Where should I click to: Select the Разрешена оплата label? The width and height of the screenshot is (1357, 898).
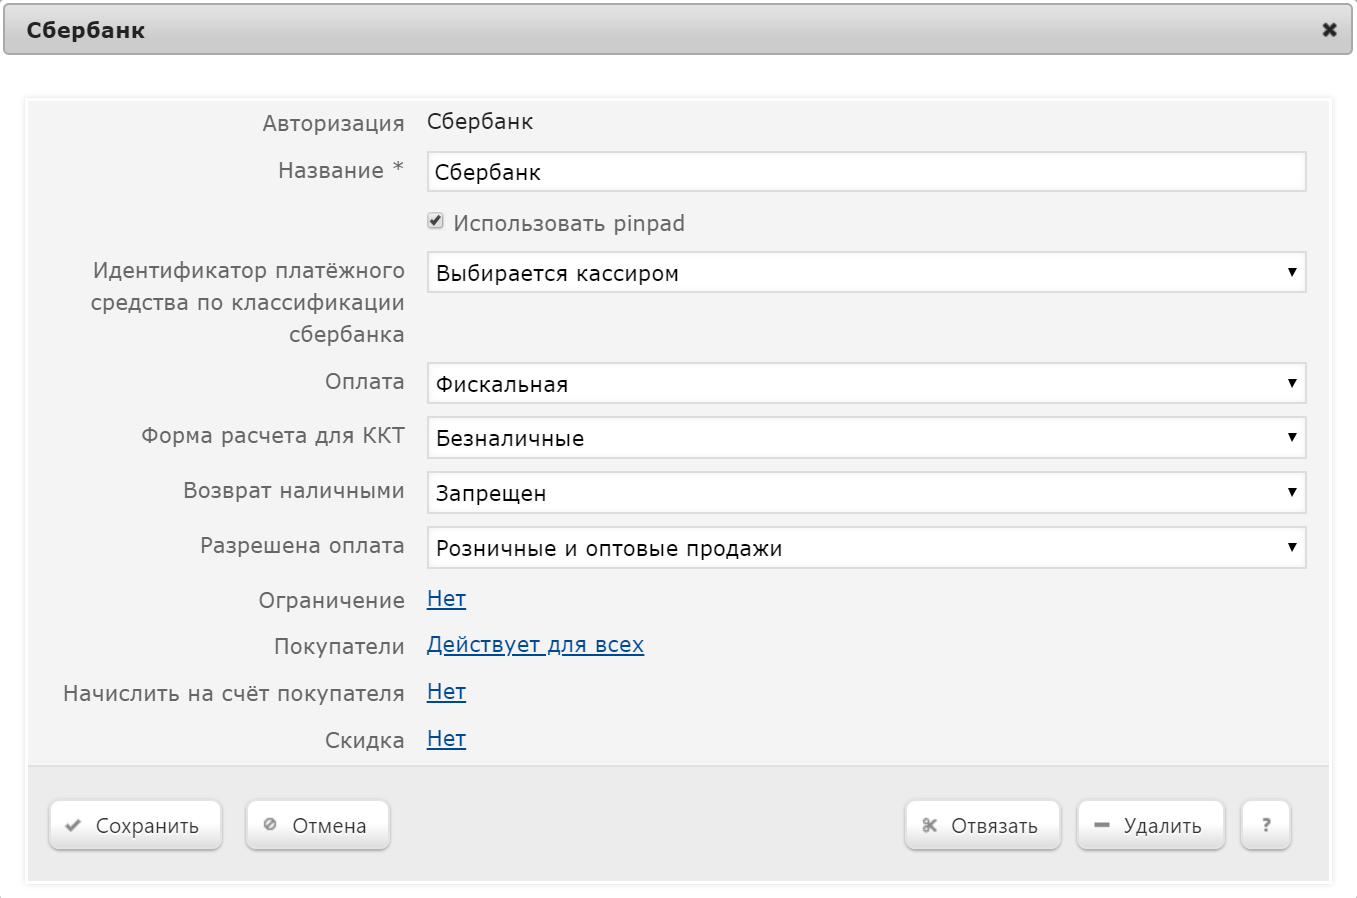[x=302, y=546]
